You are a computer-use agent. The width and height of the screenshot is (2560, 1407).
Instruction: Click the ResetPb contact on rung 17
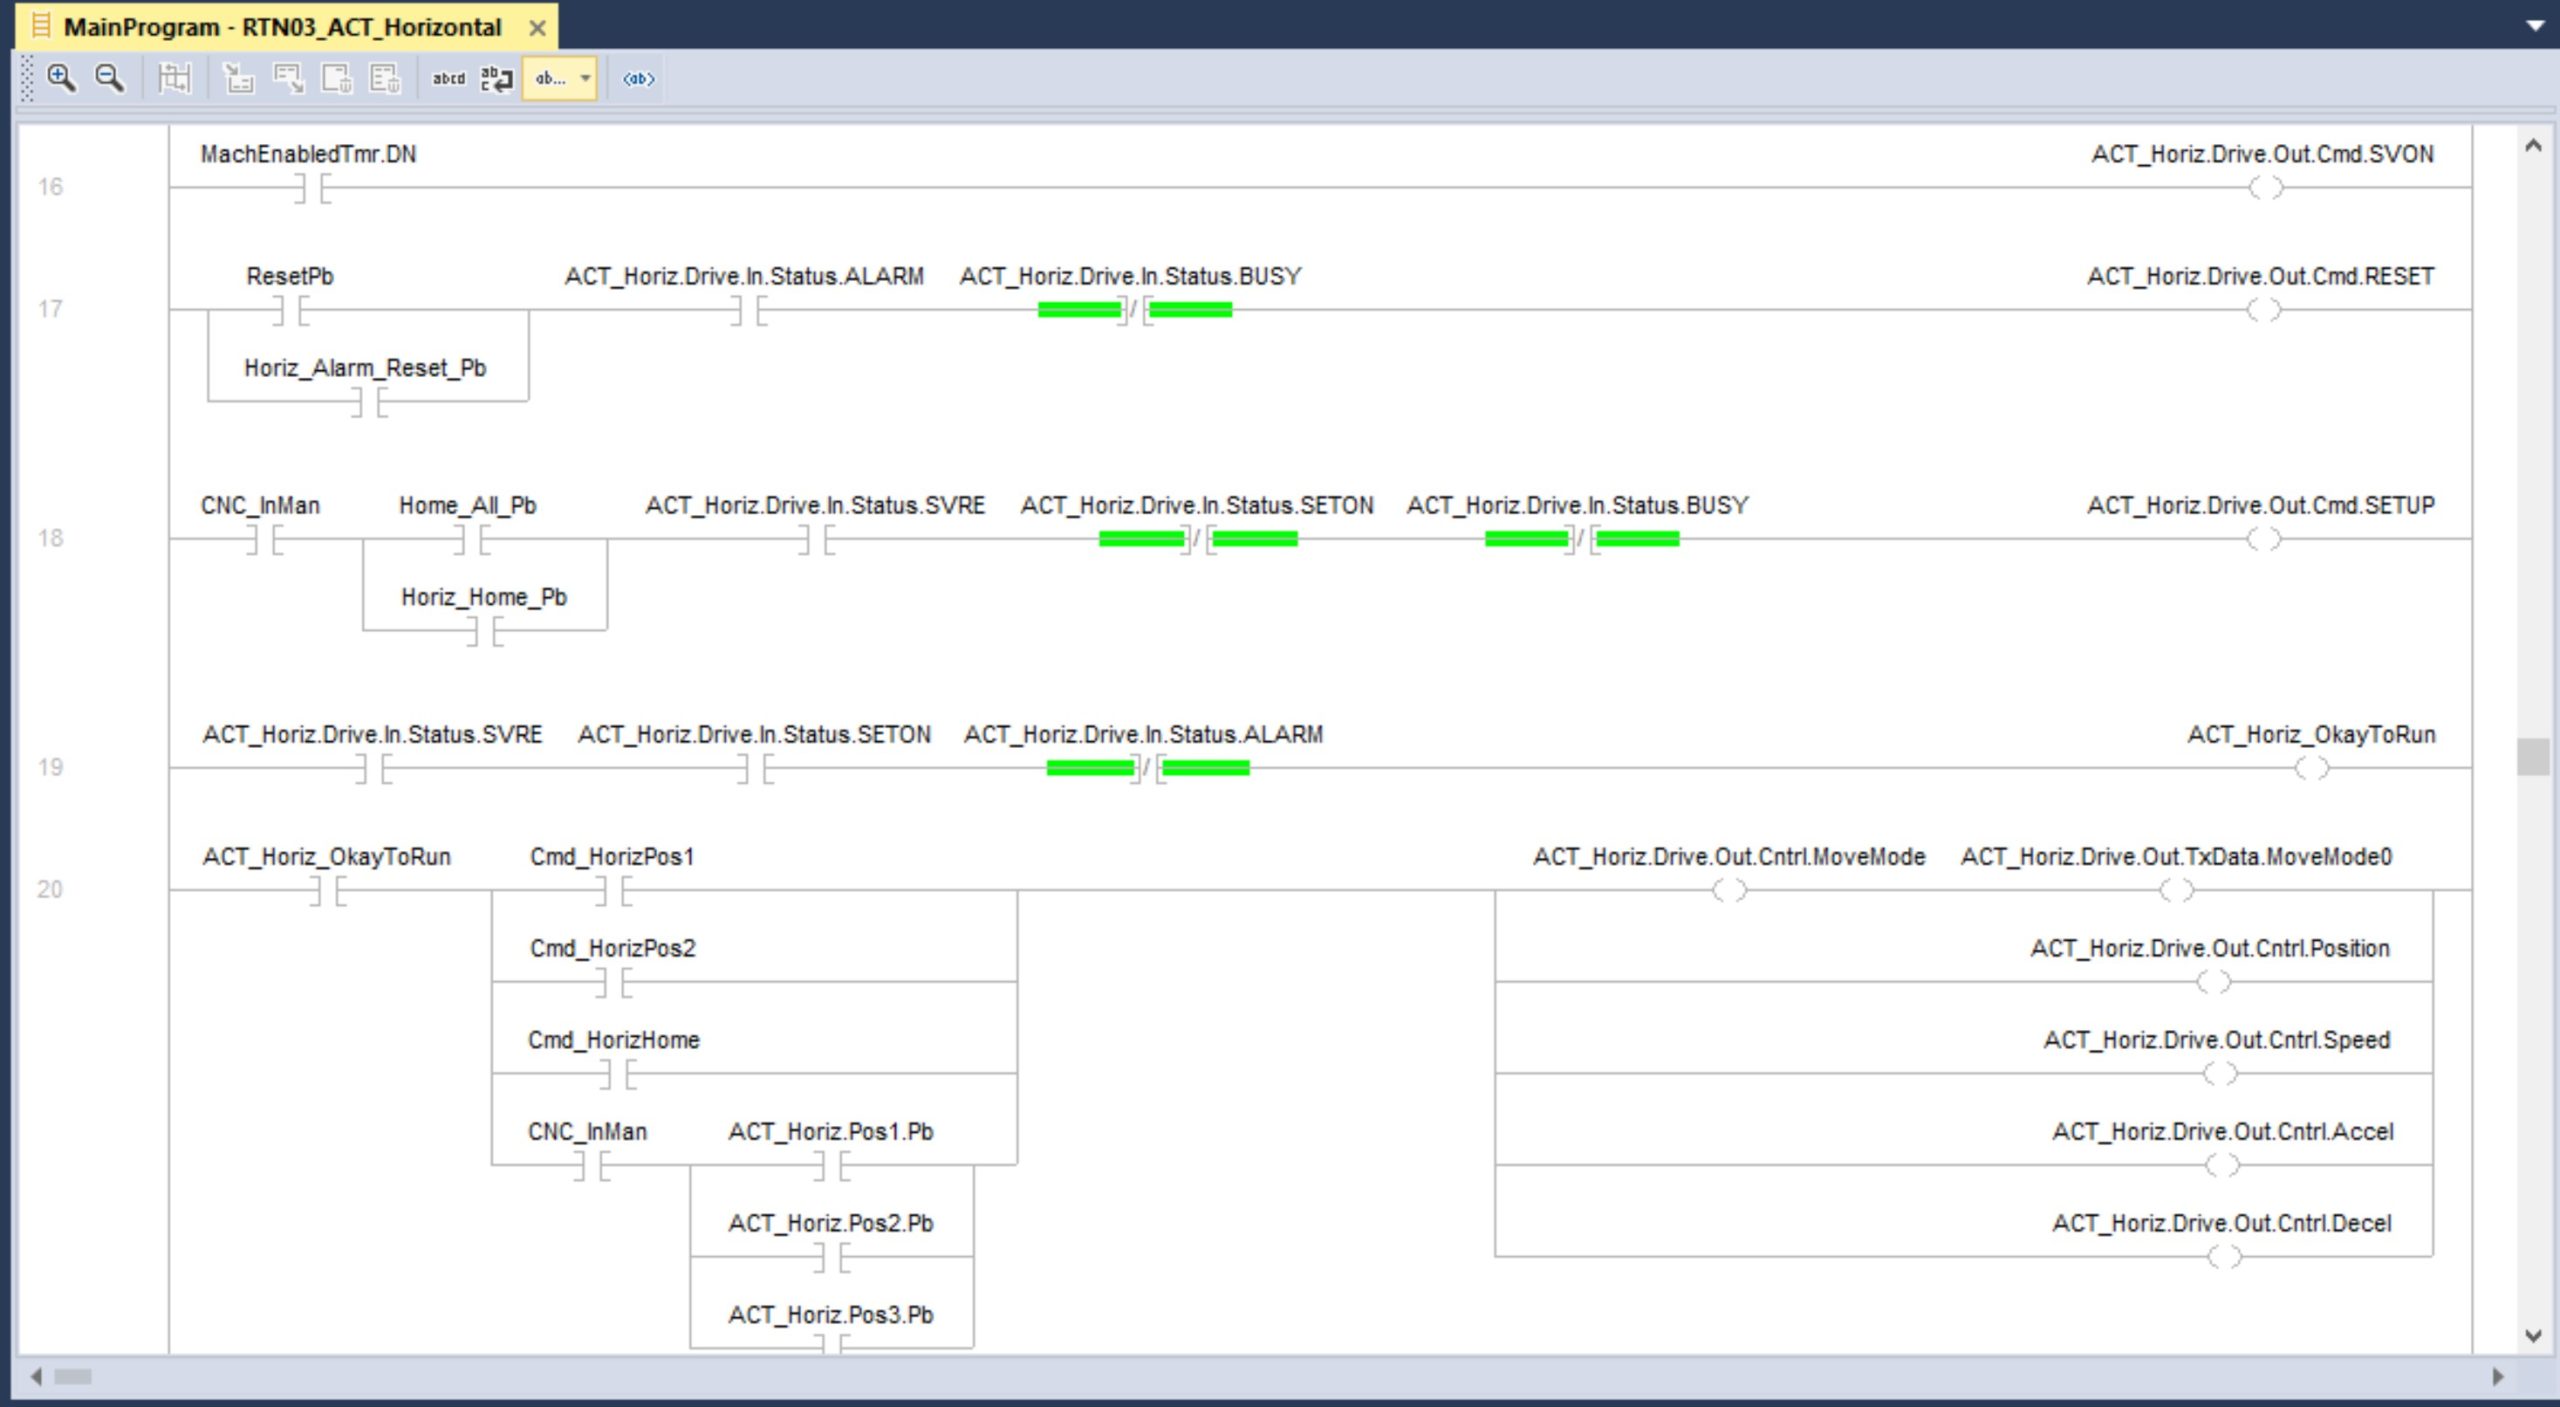[x=290, y=310]
